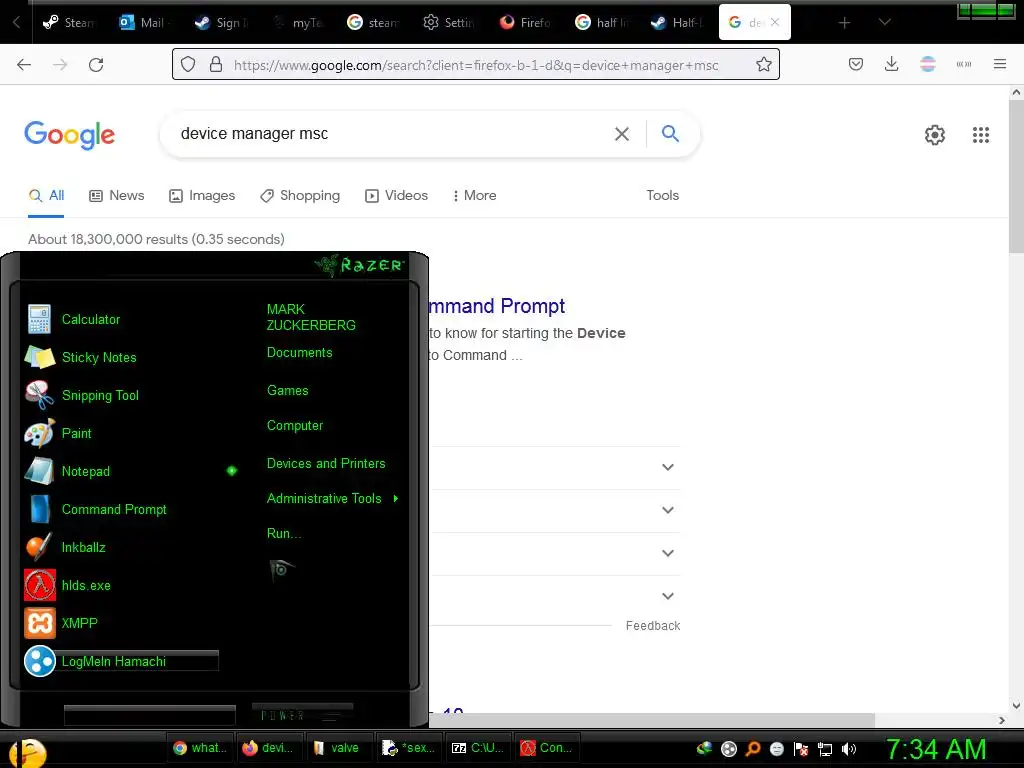Submit the search via magnifier icon
1024x768 pixels.
click(670, 133)
